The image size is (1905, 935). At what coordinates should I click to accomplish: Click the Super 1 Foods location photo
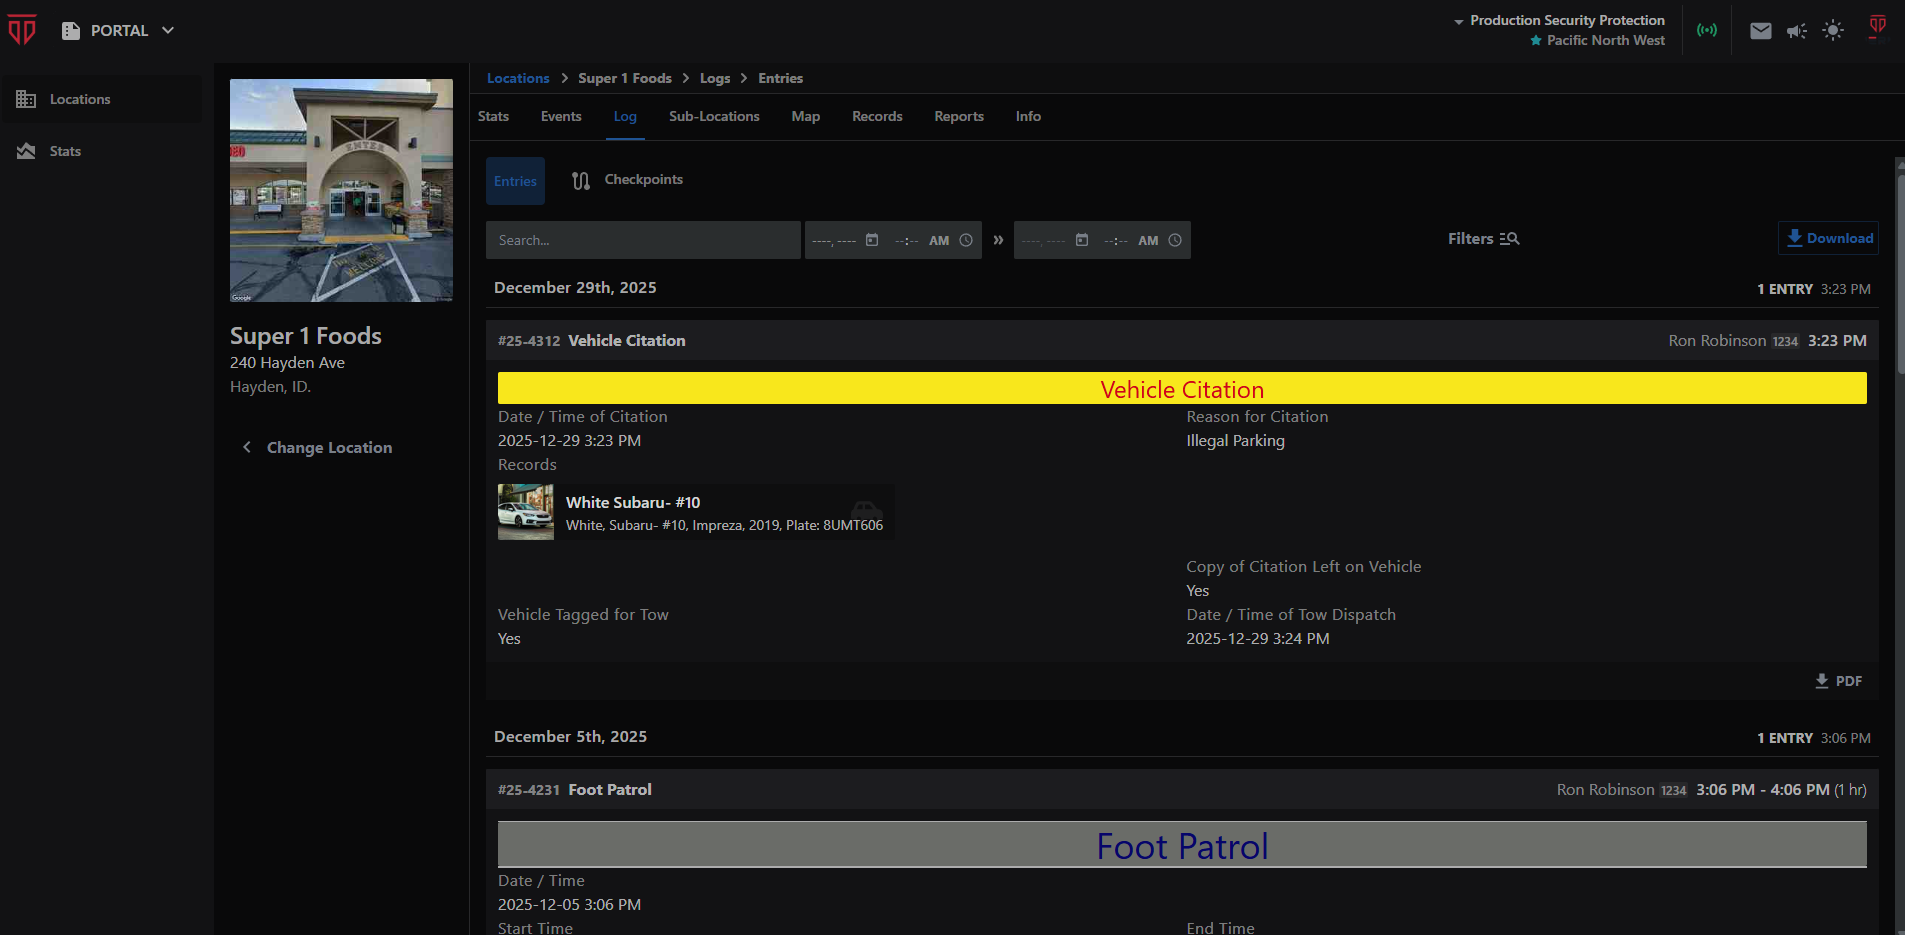[341, 190]
